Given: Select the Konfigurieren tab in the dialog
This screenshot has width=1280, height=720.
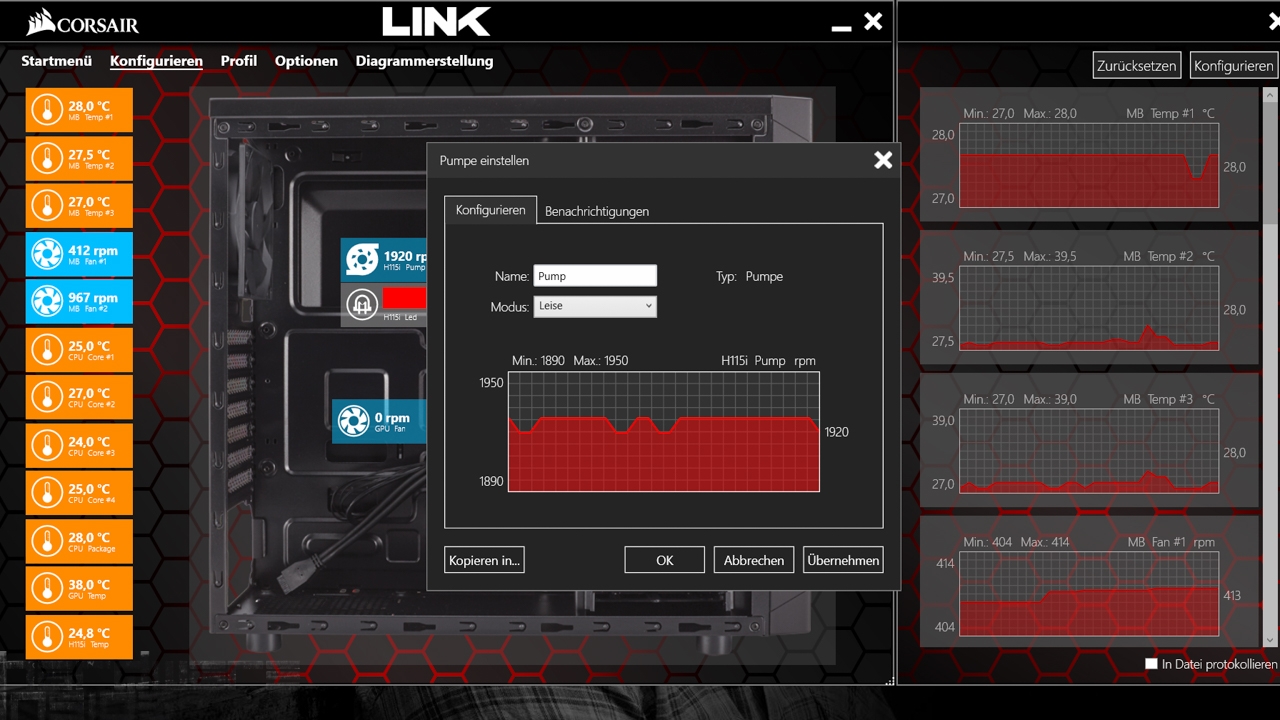Looking at the screenshot, I should pos(491,210).
